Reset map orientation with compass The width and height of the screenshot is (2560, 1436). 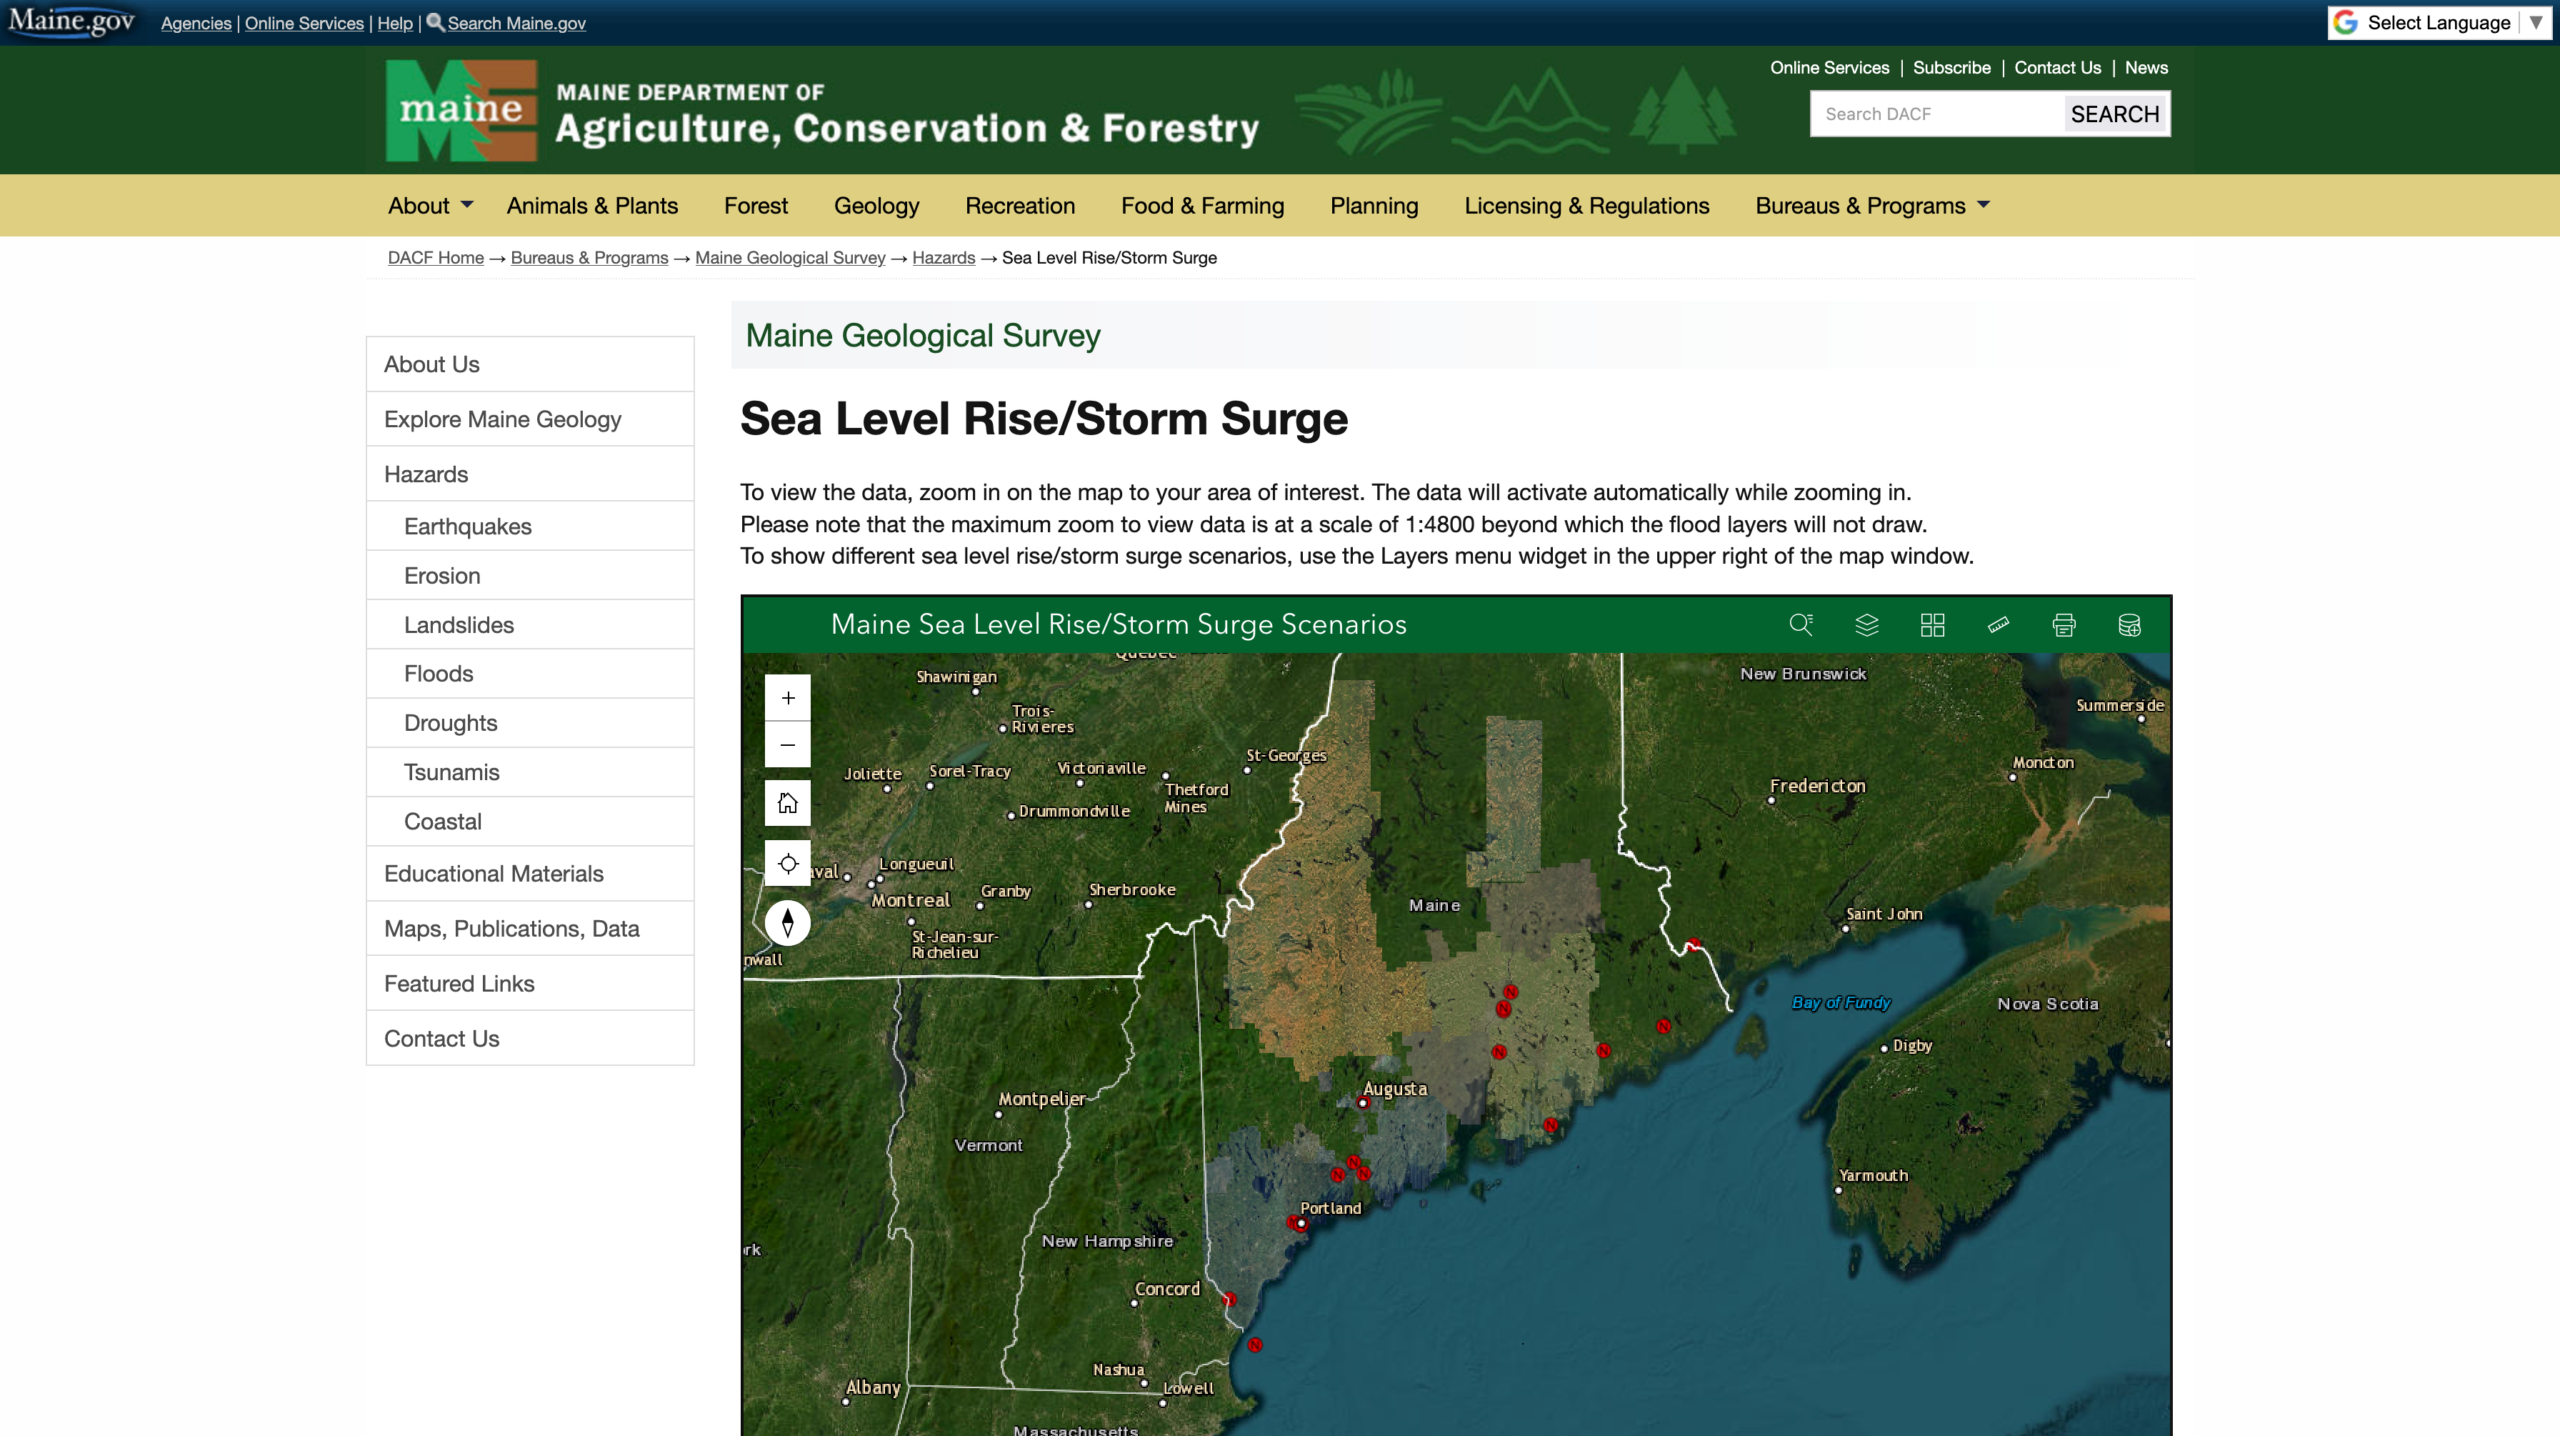coord(788,922)
